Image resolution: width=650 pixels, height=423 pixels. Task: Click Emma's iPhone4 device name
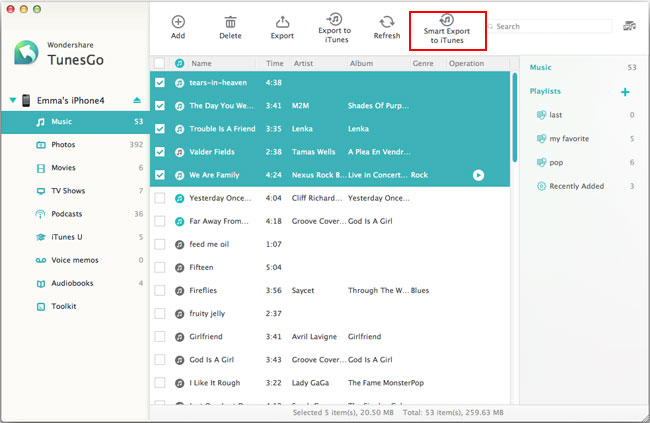coord(70,100)
